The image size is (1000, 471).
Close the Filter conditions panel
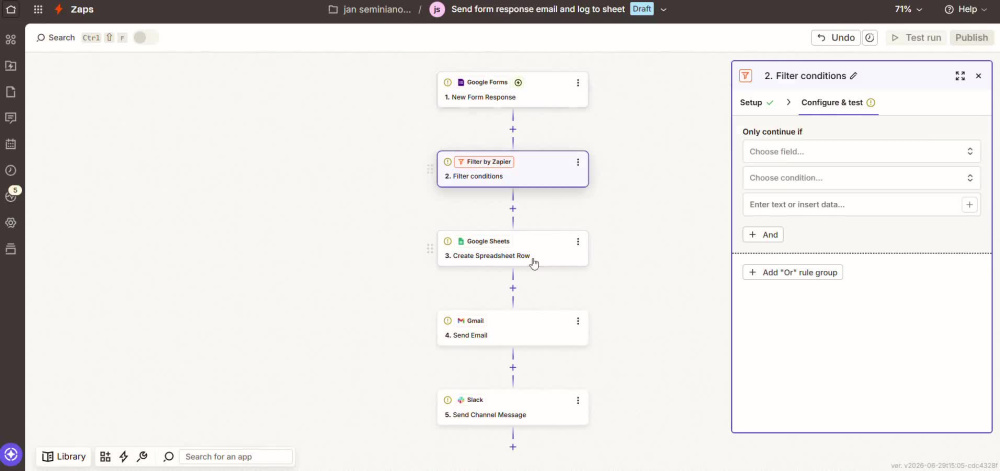(x=978, y=76)
